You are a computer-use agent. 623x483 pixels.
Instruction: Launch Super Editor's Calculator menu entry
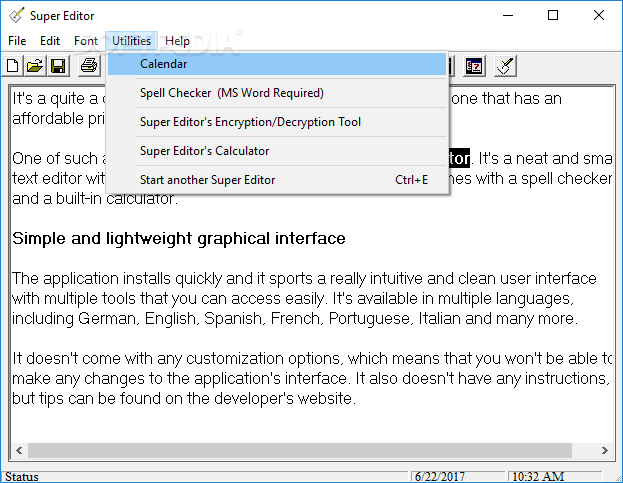(x=277, y=151)
